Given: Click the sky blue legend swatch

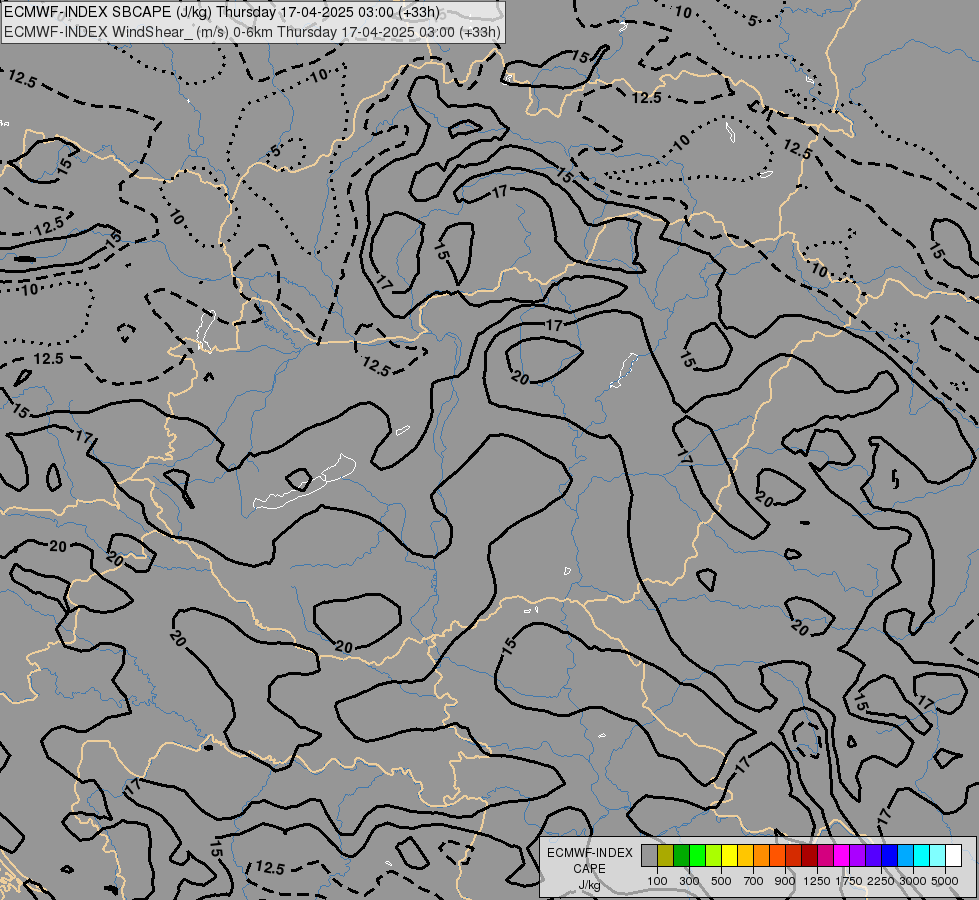Looking at the screenshot, I should [906, 856].
